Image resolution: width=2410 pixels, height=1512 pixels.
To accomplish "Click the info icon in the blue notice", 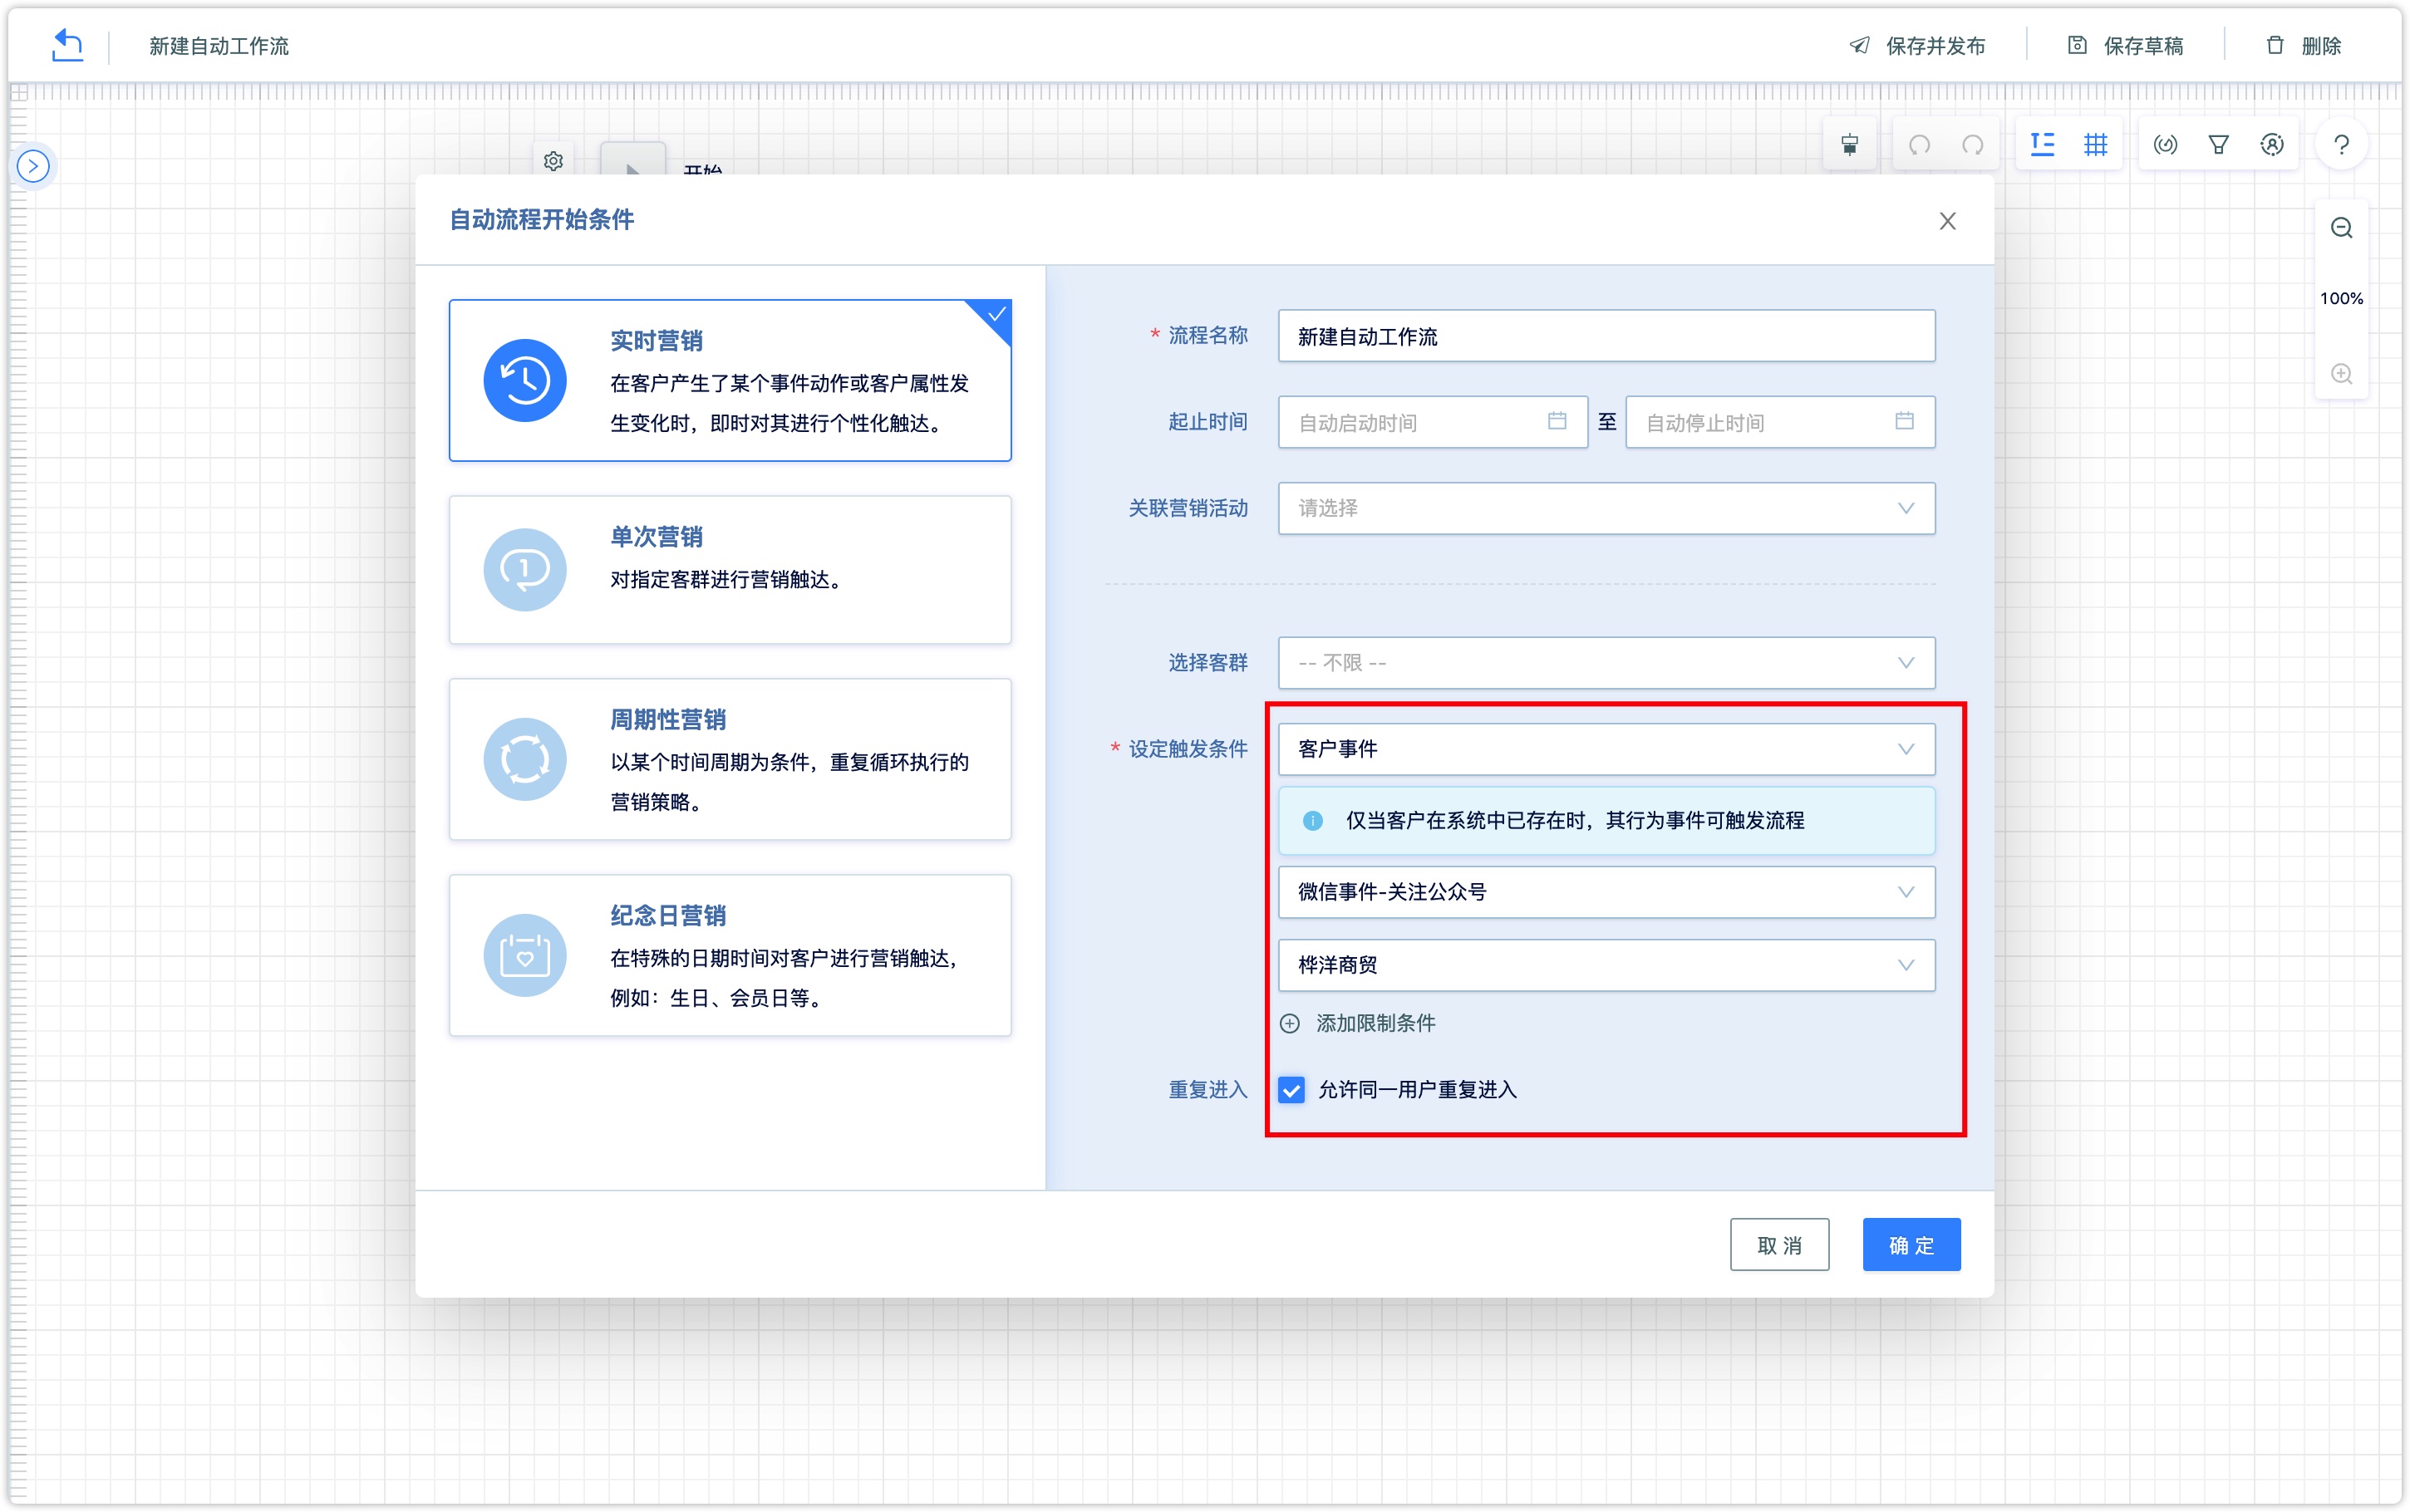I will click(x=1313, y=821).
